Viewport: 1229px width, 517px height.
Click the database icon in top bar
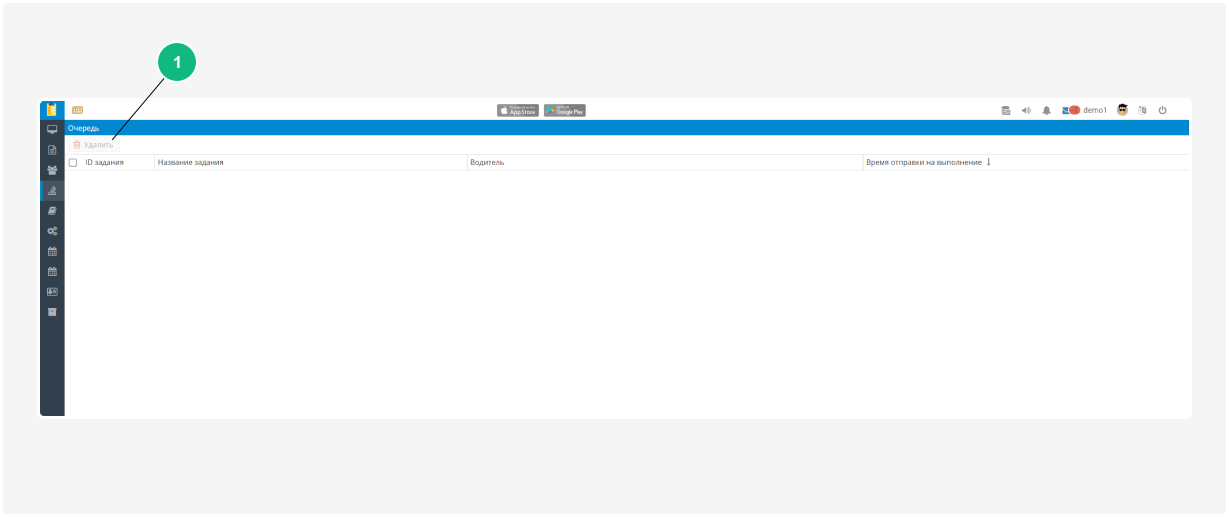tap(1006, 110)
